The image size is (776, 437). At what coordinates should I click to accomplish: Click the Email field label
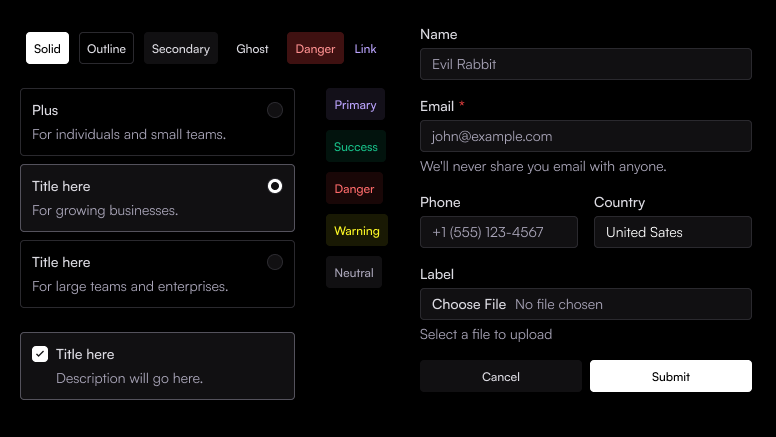pyautogui.click(x=437, y=106)
